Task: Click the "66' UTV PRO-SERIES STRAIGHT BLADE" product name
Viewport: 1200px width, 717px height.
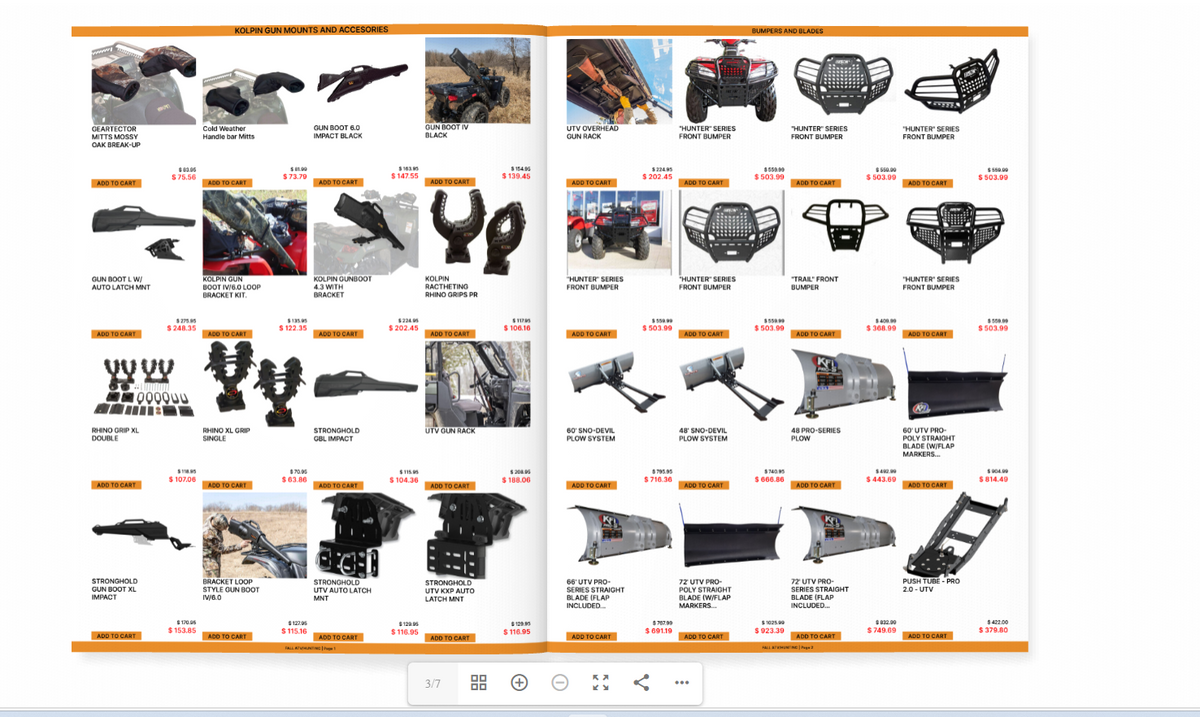Action: tap(596, 593)
